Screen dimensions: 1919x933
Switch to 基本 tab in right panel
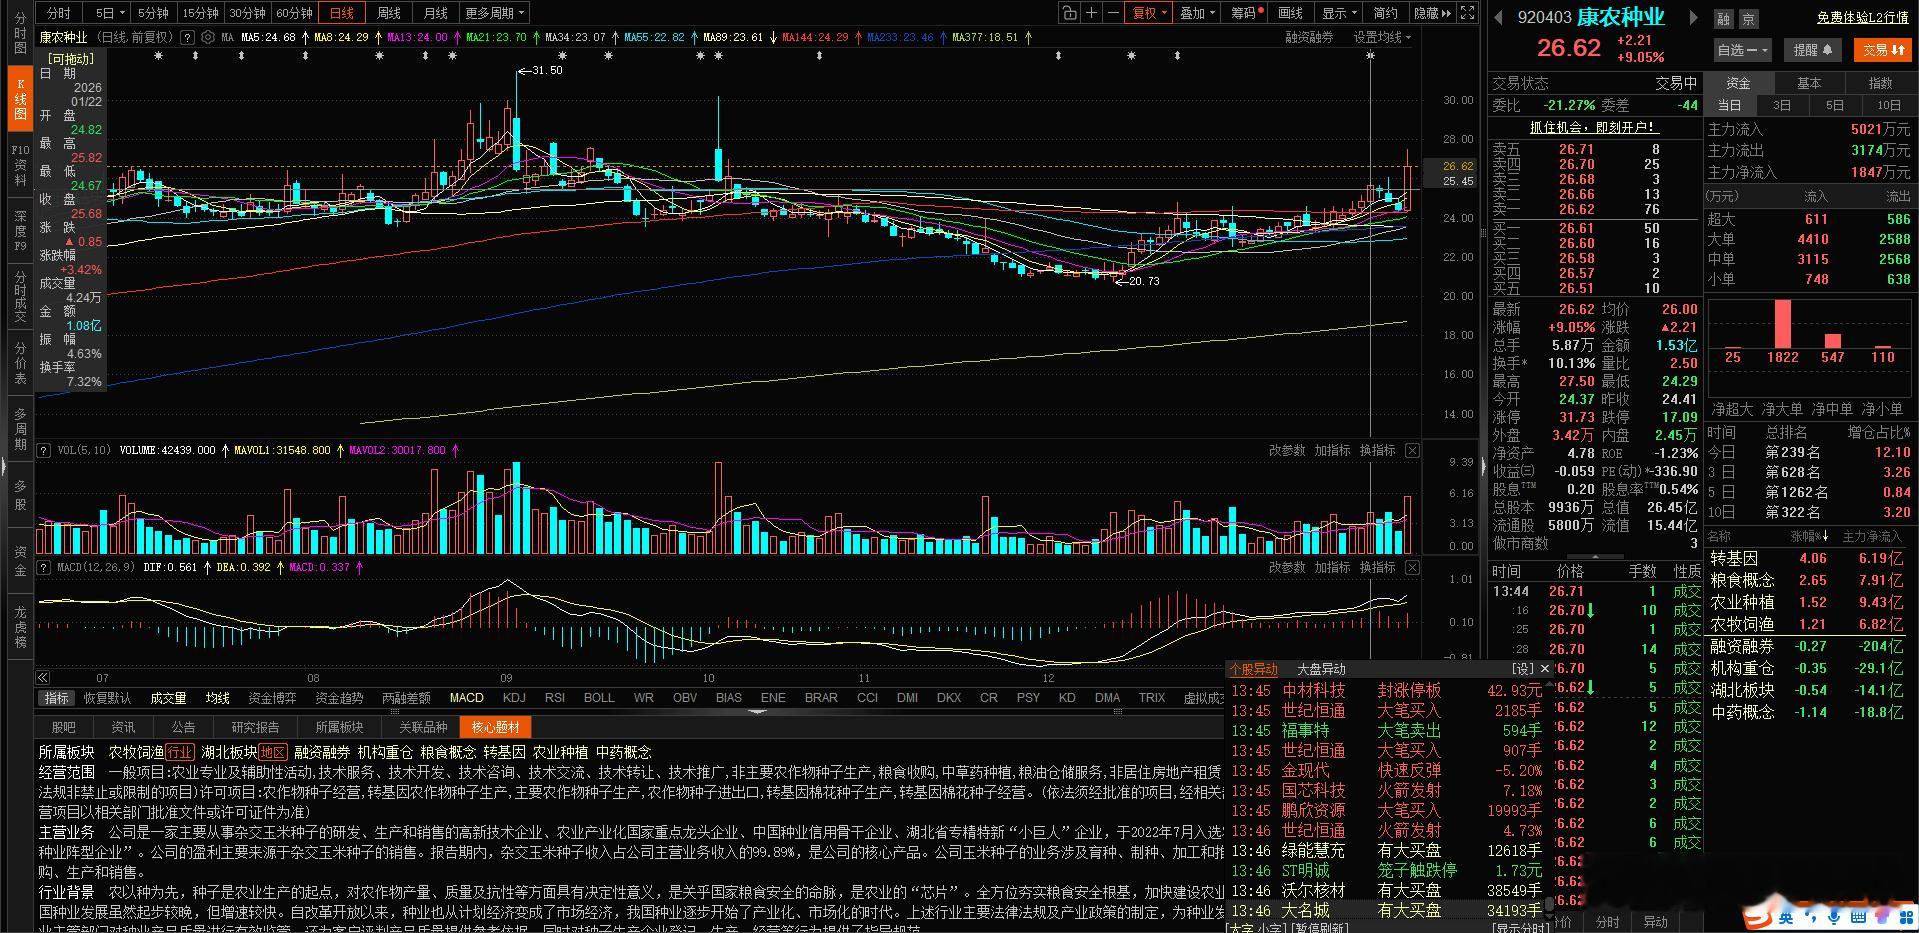pyautogui.click(x=1809, y=83)
